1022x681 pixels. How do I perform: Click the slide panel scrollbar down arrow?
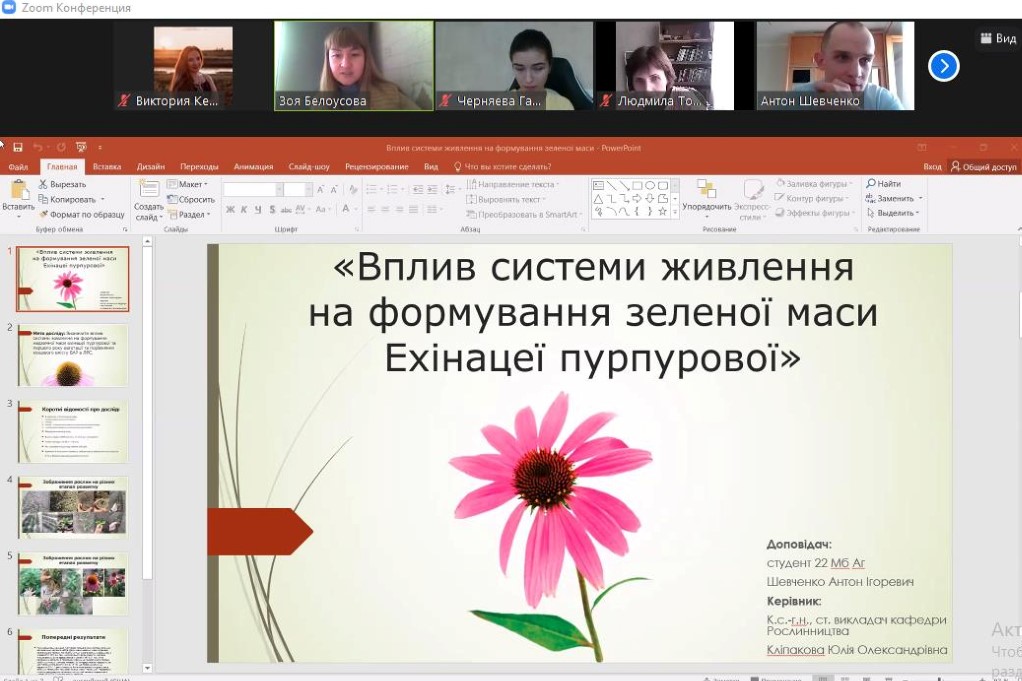pyautogui.click(x=147, y=668)
